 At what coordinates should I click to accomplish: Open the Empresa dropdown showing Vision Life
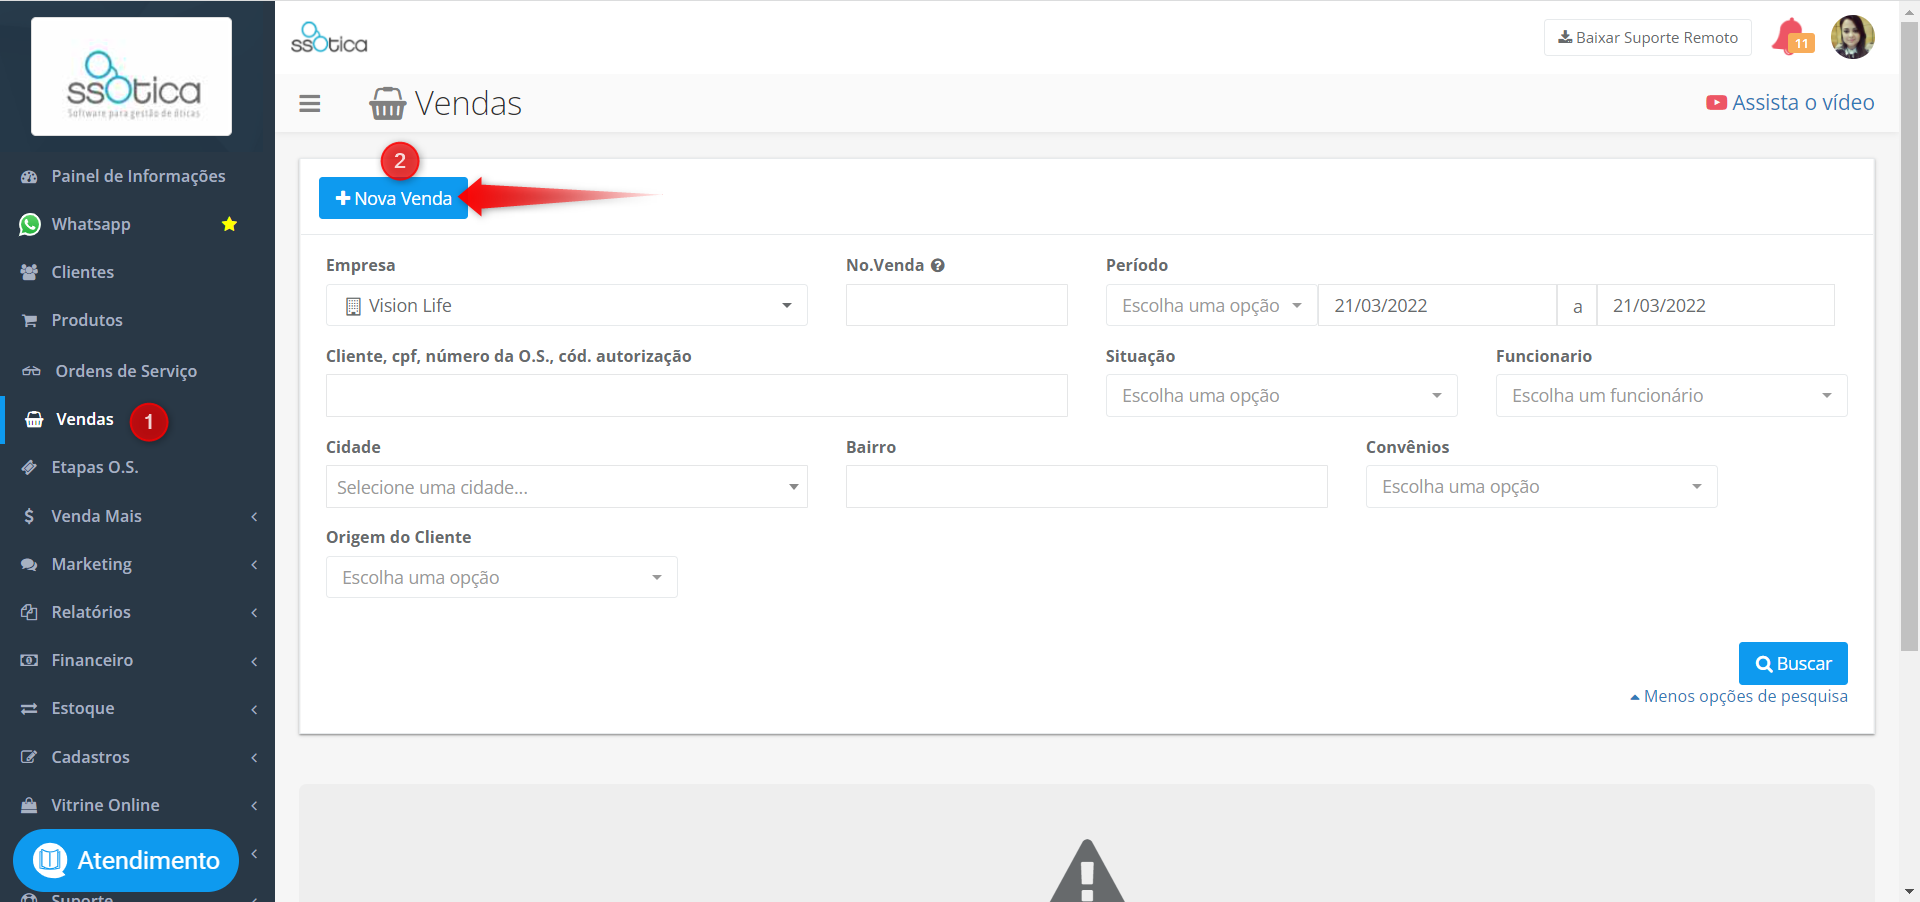567,305
